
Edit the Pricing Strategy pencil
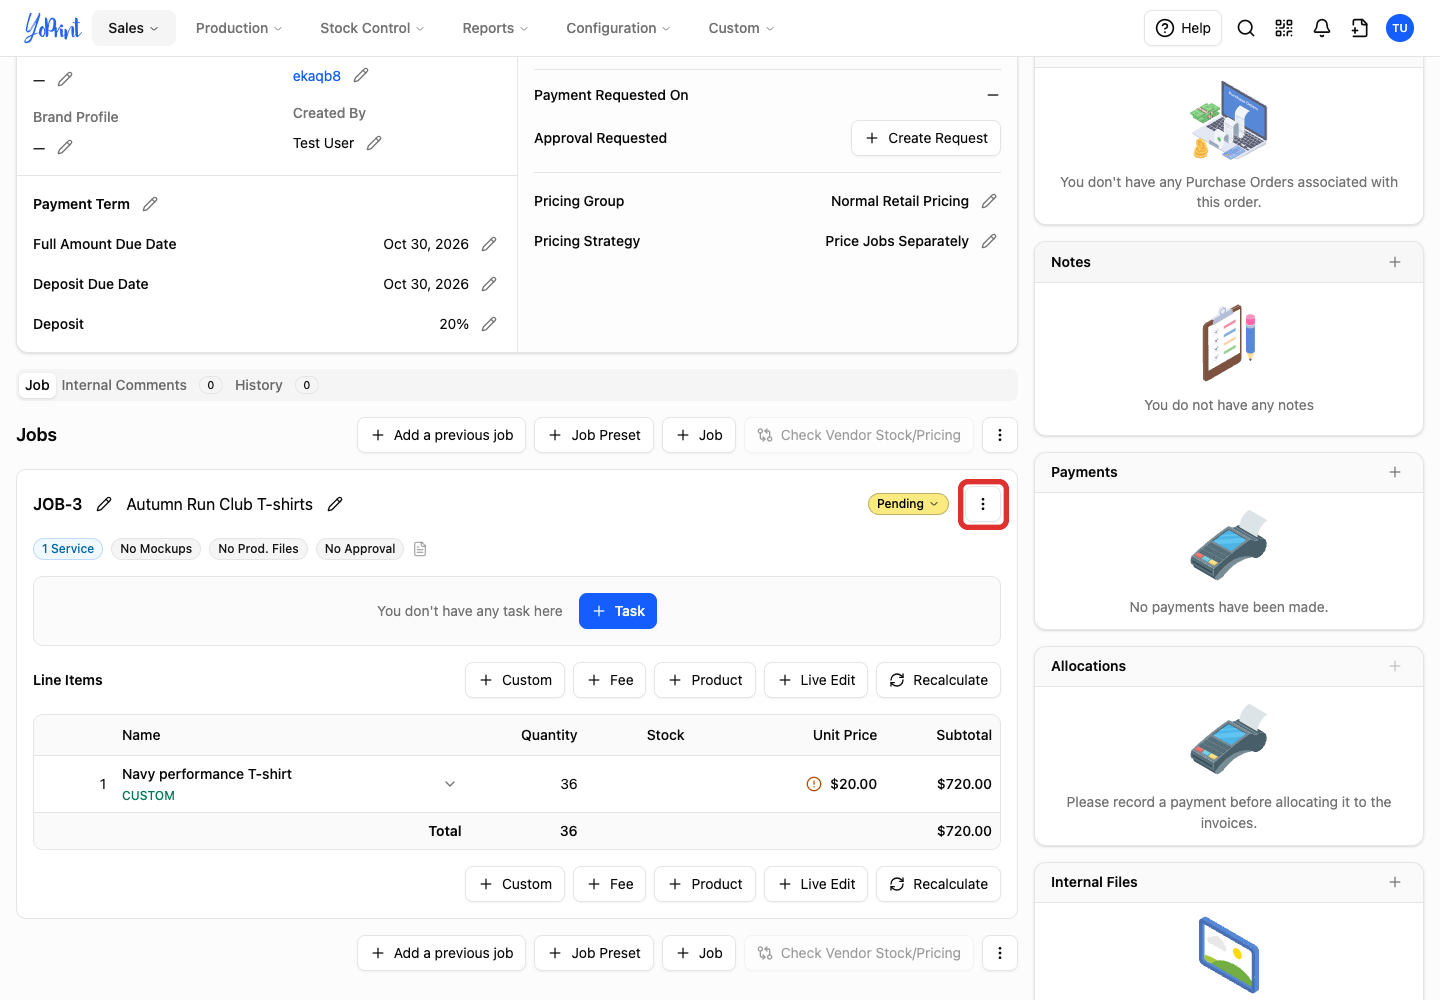pos(989,241)
